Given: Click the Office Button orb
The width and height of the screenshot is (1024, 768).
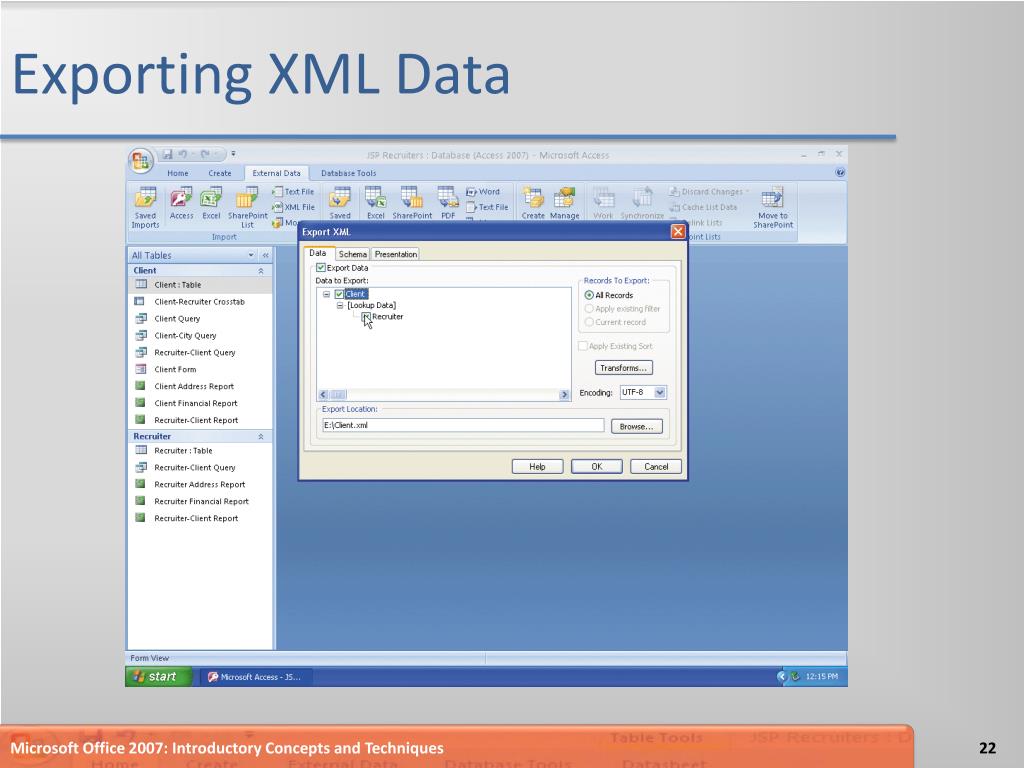Looking at the screenshot, I should [141, 160].
